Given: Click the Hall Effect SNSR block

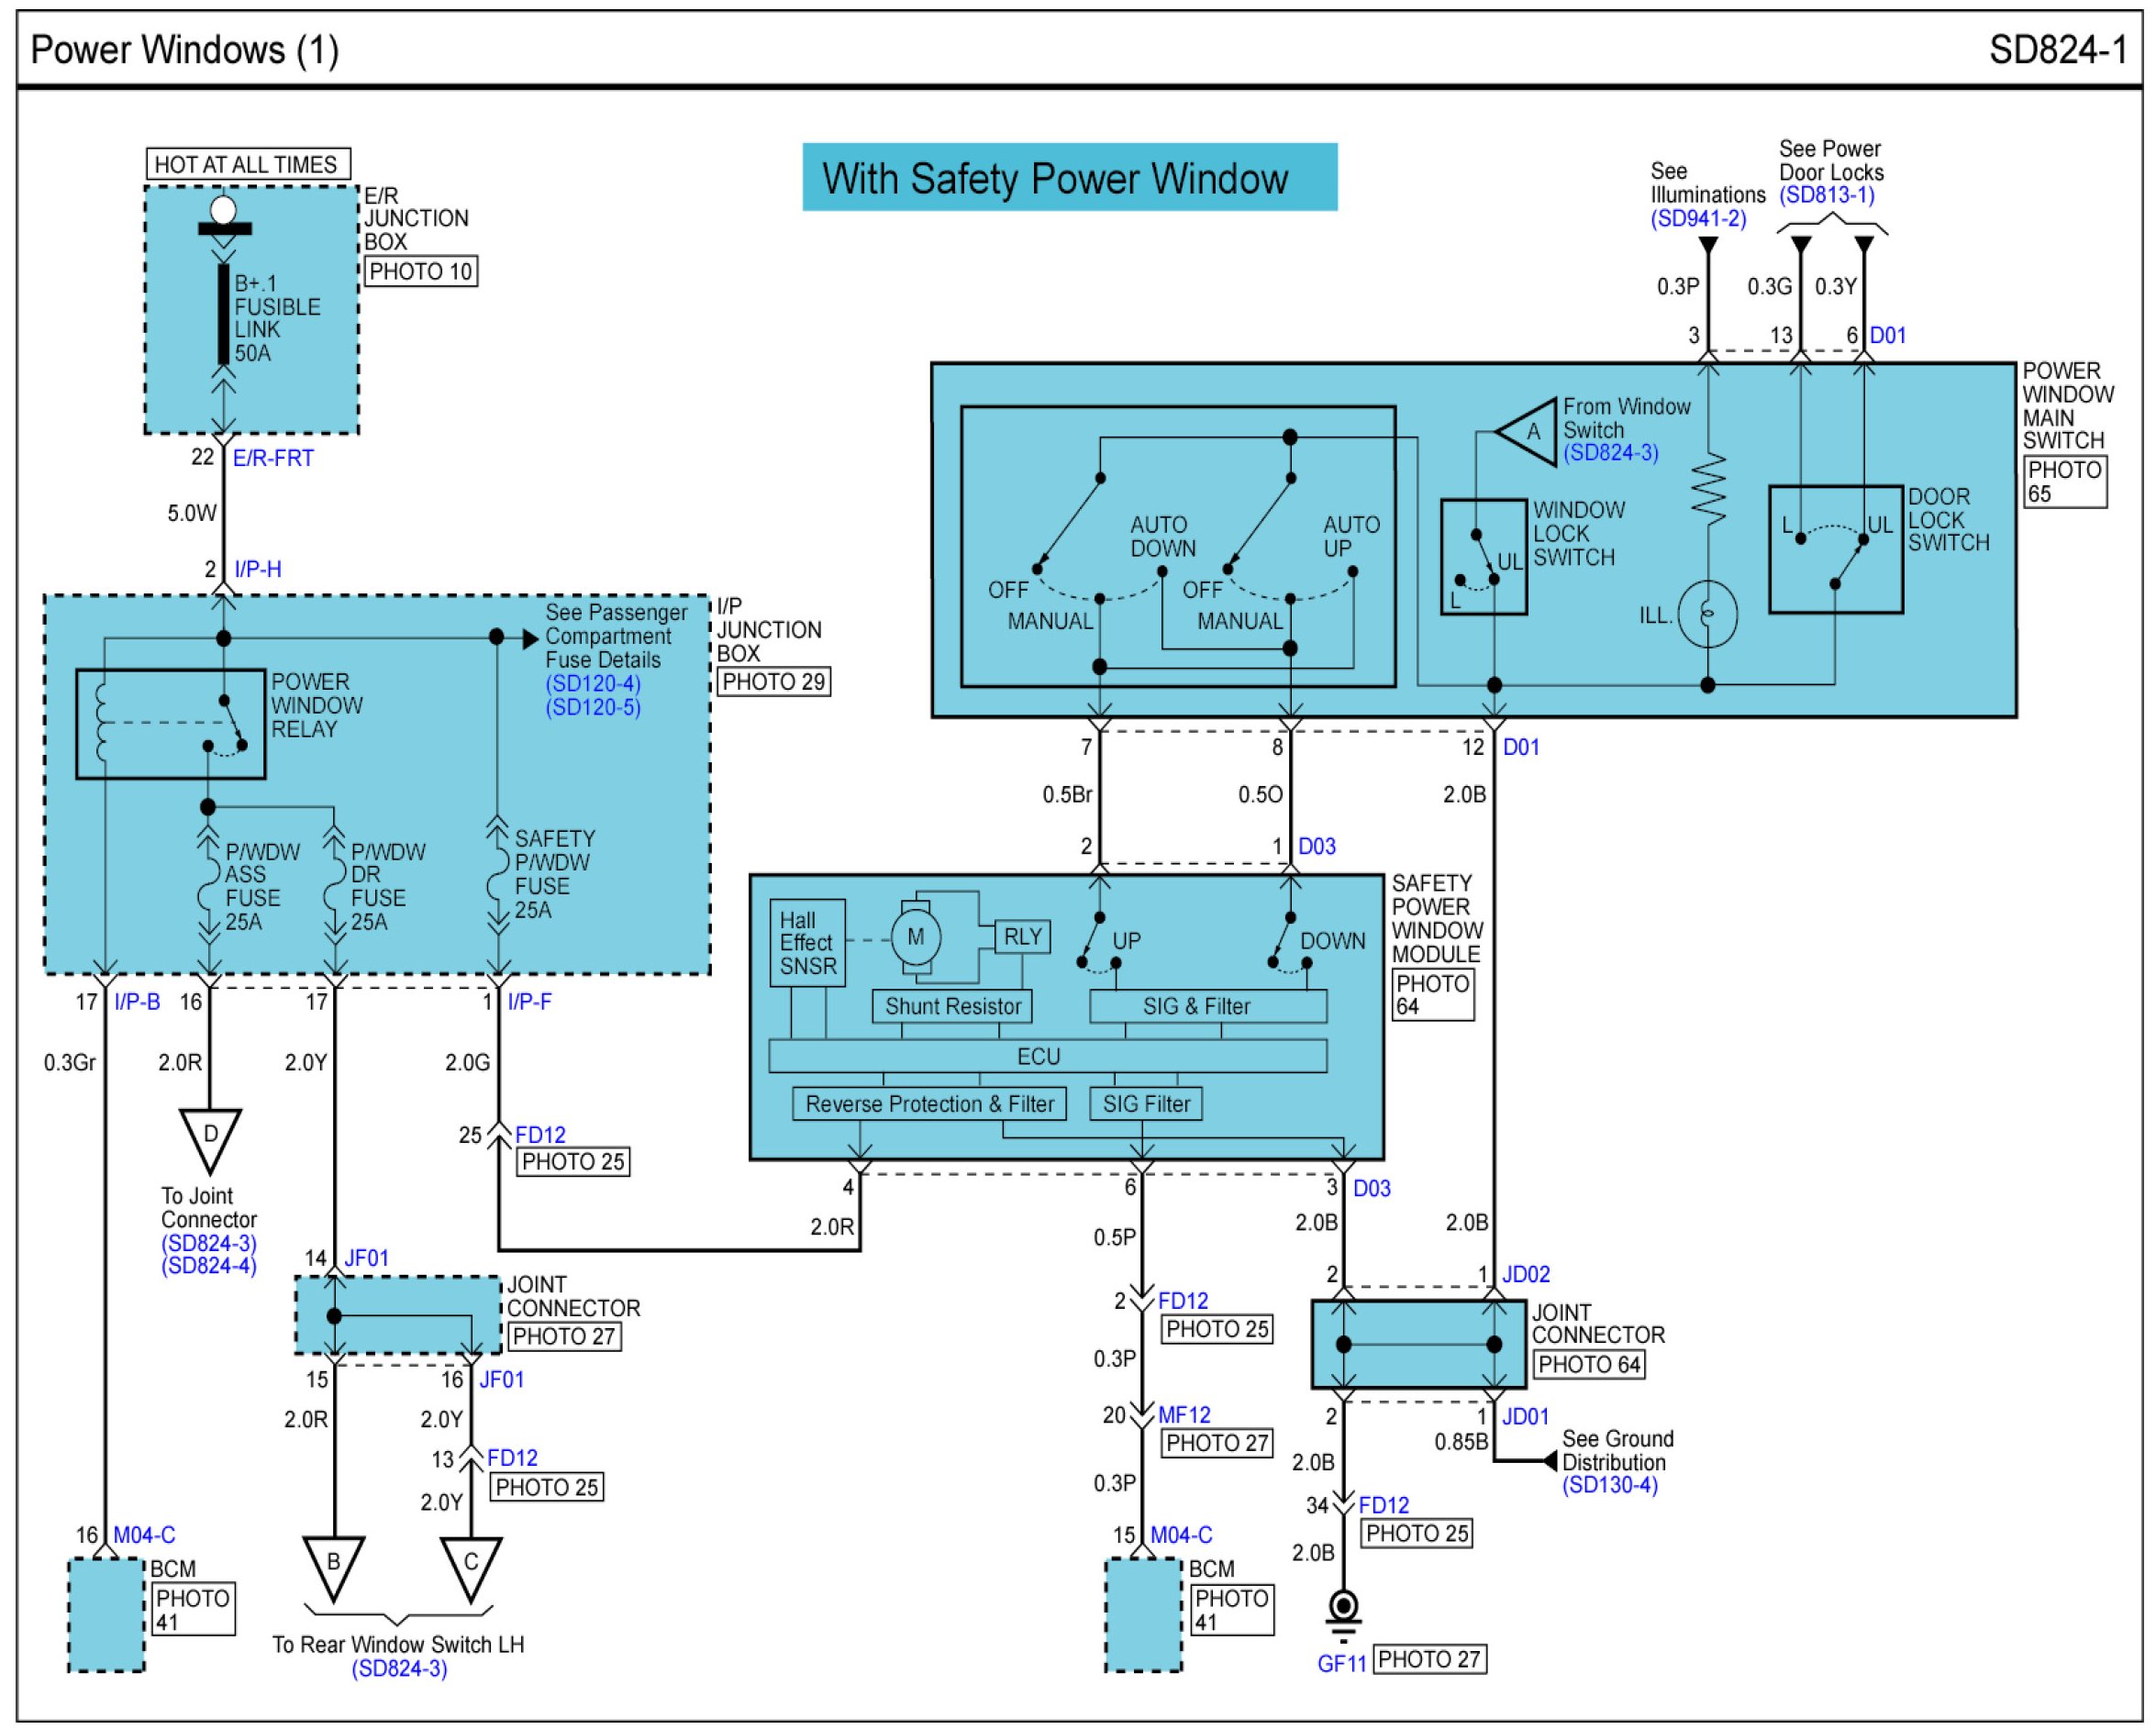Looking at the screenshot, I should (807, 943).
